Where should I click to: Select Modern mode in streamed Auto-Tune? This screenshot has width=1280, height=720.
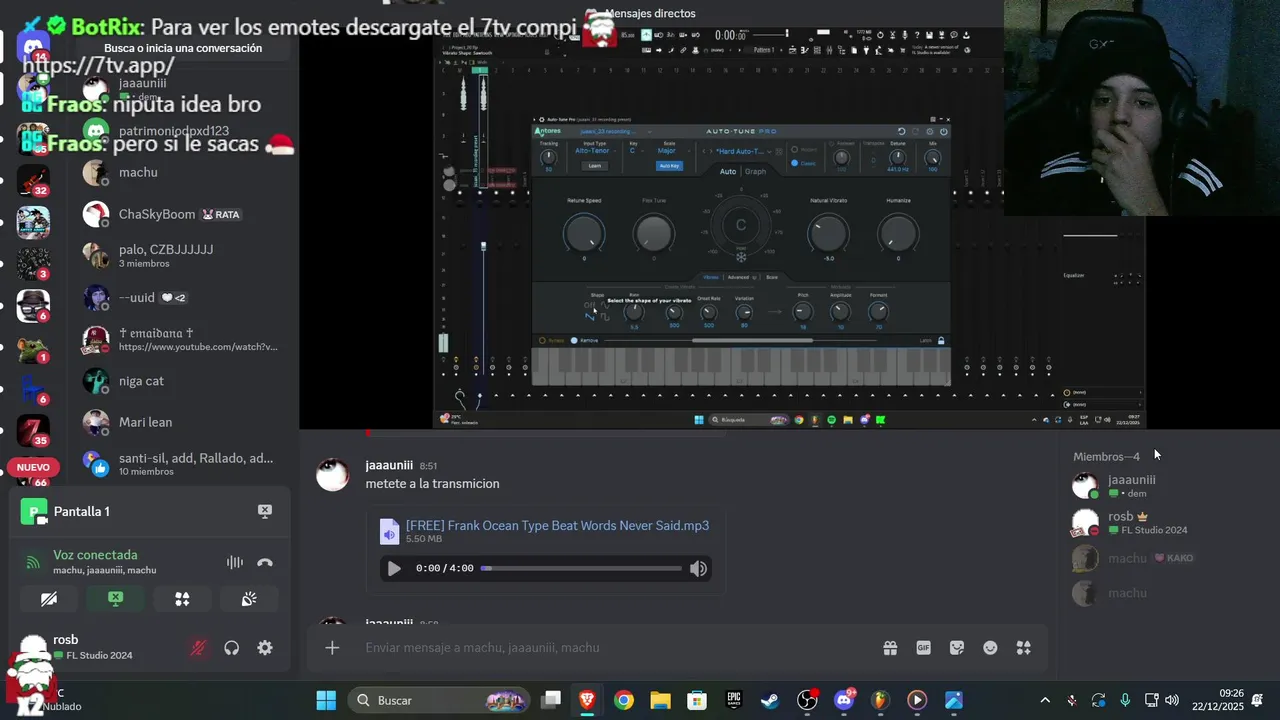click(804, 151)
